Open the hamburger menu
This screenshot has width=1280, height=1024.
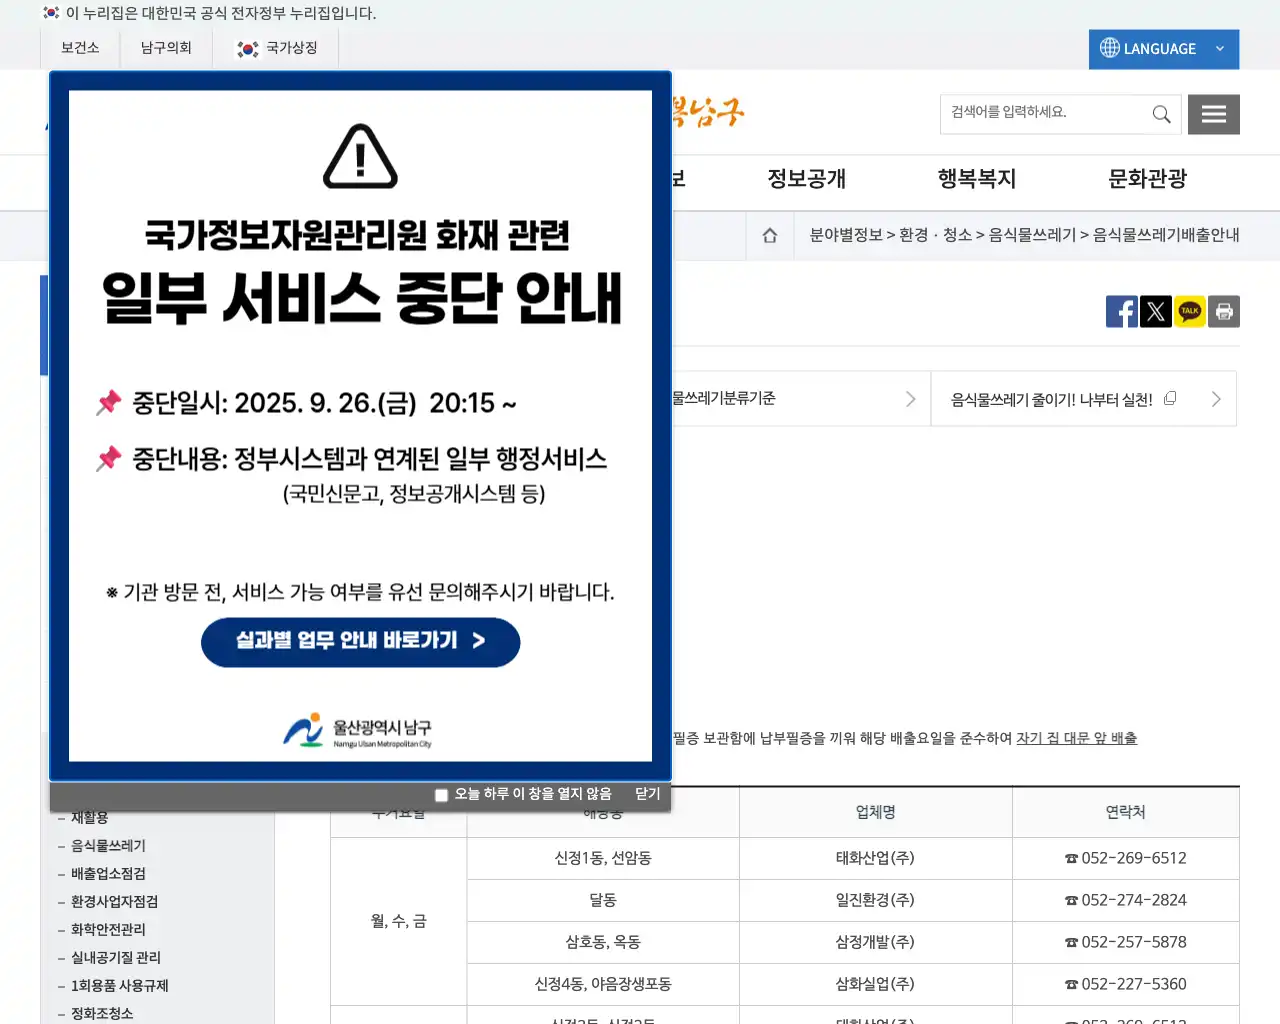[x=1214, y=114]
